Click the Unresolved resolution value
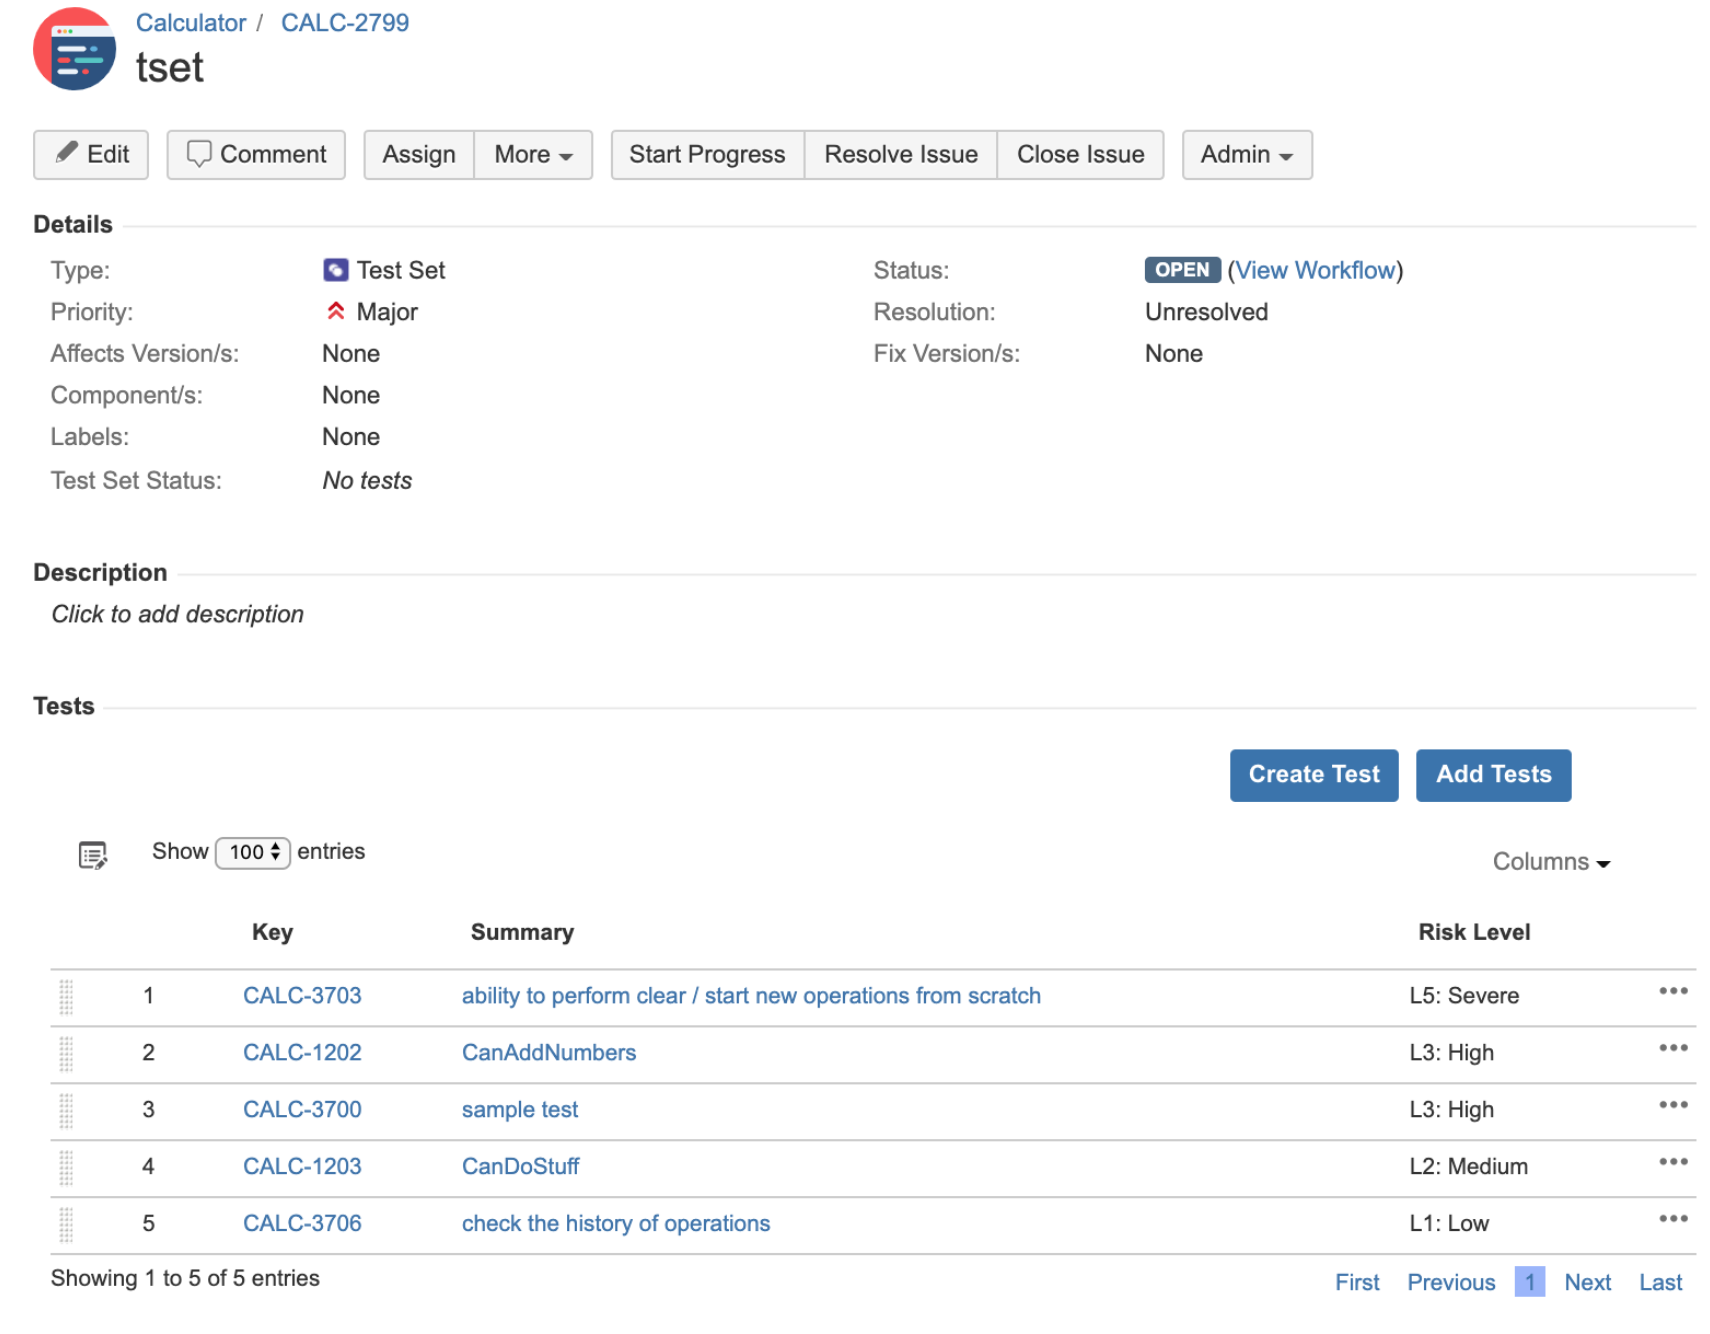The width and height of the screenshot is (1710, 1334). point(1206,312)
